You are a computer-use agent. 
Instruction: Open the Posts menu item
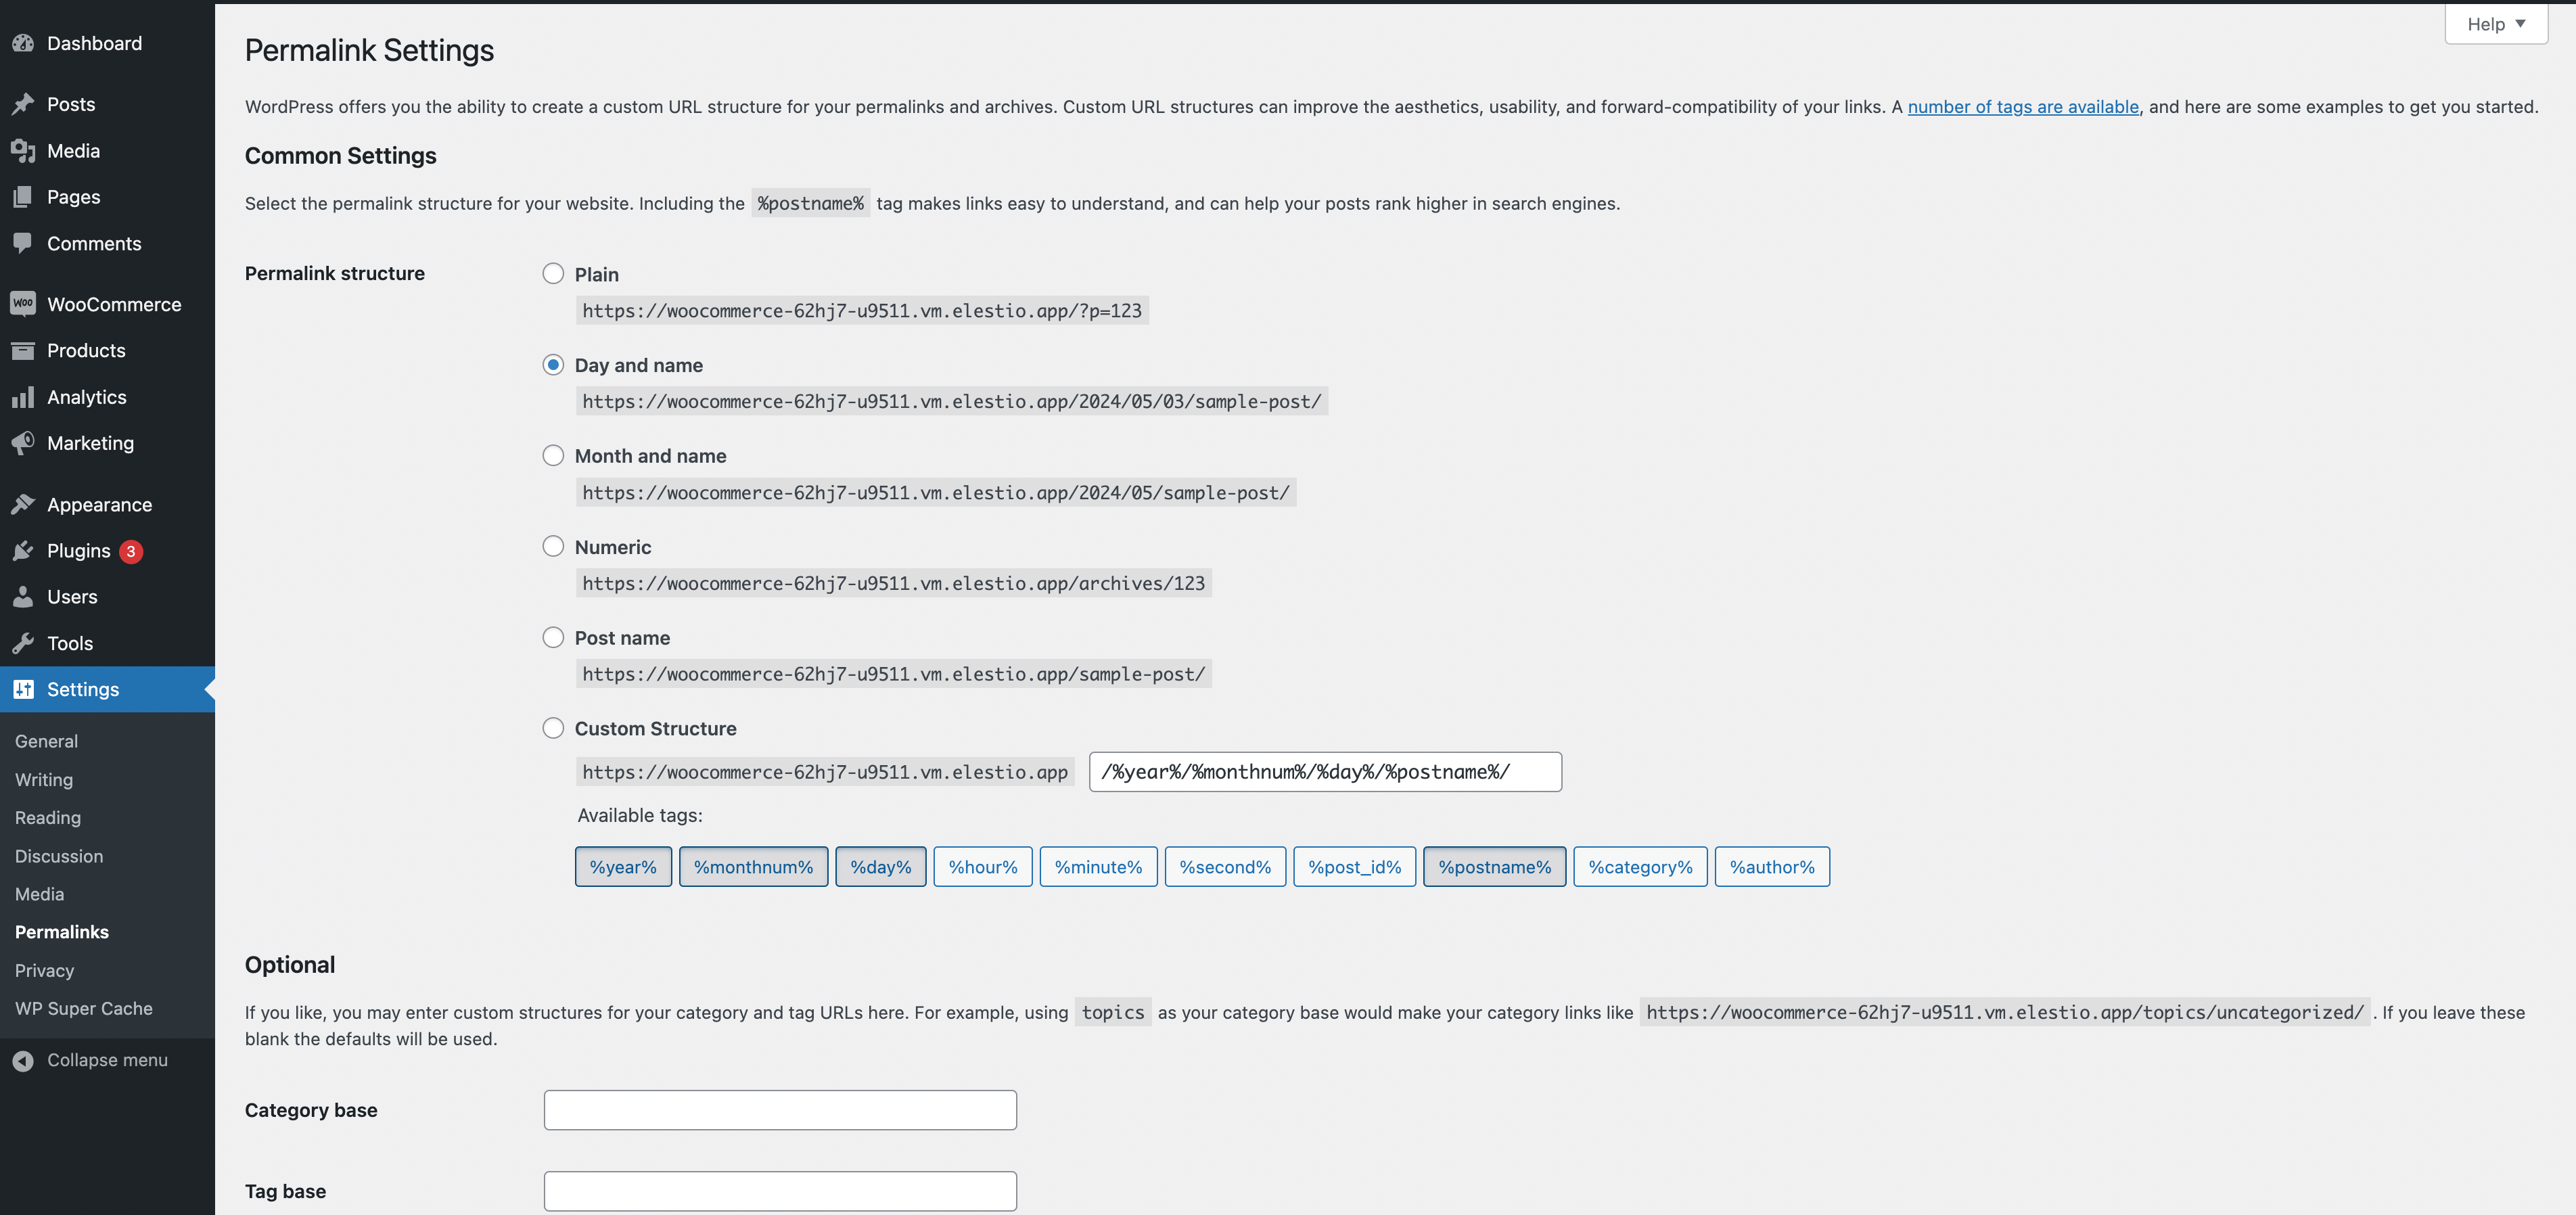pyautogui.click(x=71, y=104)
